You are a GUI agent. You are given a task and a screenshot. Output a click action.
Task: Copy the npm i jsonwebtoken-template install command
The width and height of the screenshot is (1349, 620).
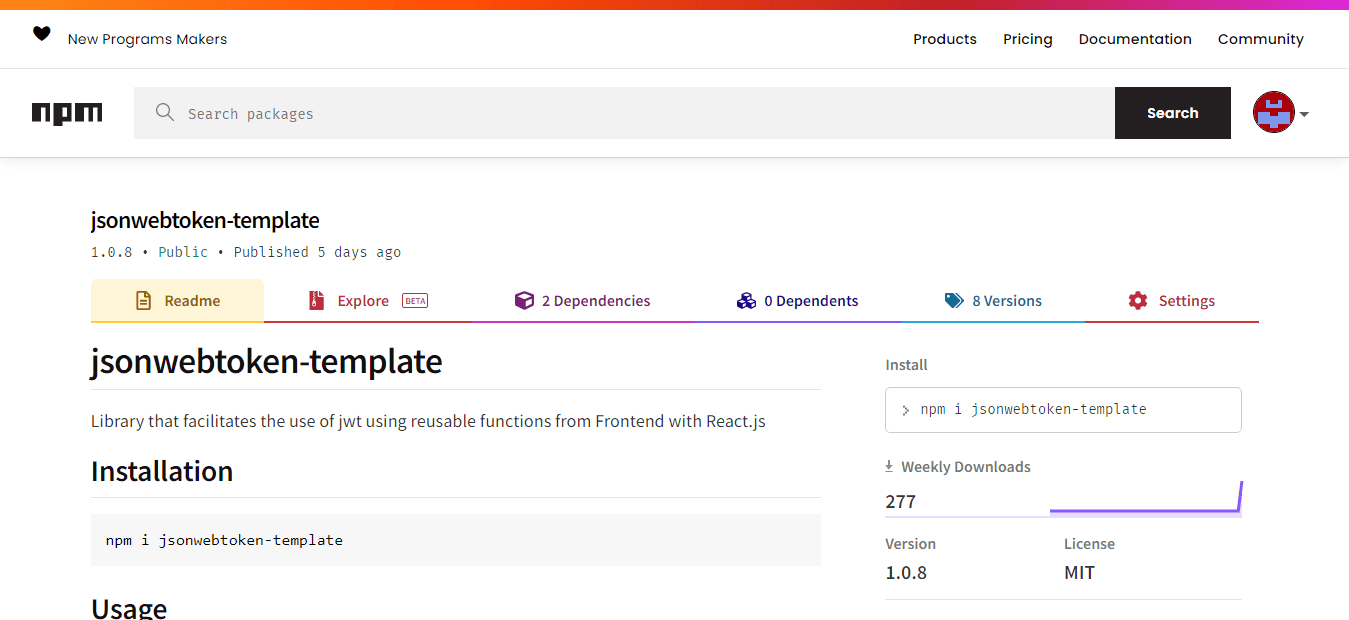click(x=1063, y=410)
